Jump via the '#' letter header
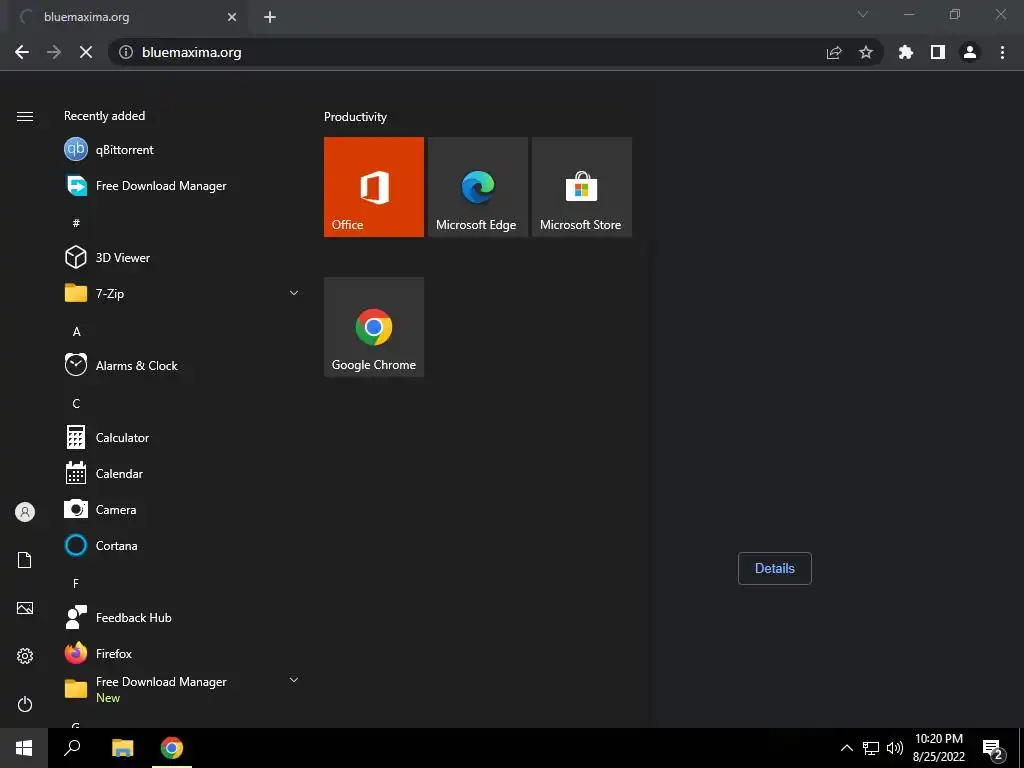This screenshot has height=768, width=1024. (76, 223)
